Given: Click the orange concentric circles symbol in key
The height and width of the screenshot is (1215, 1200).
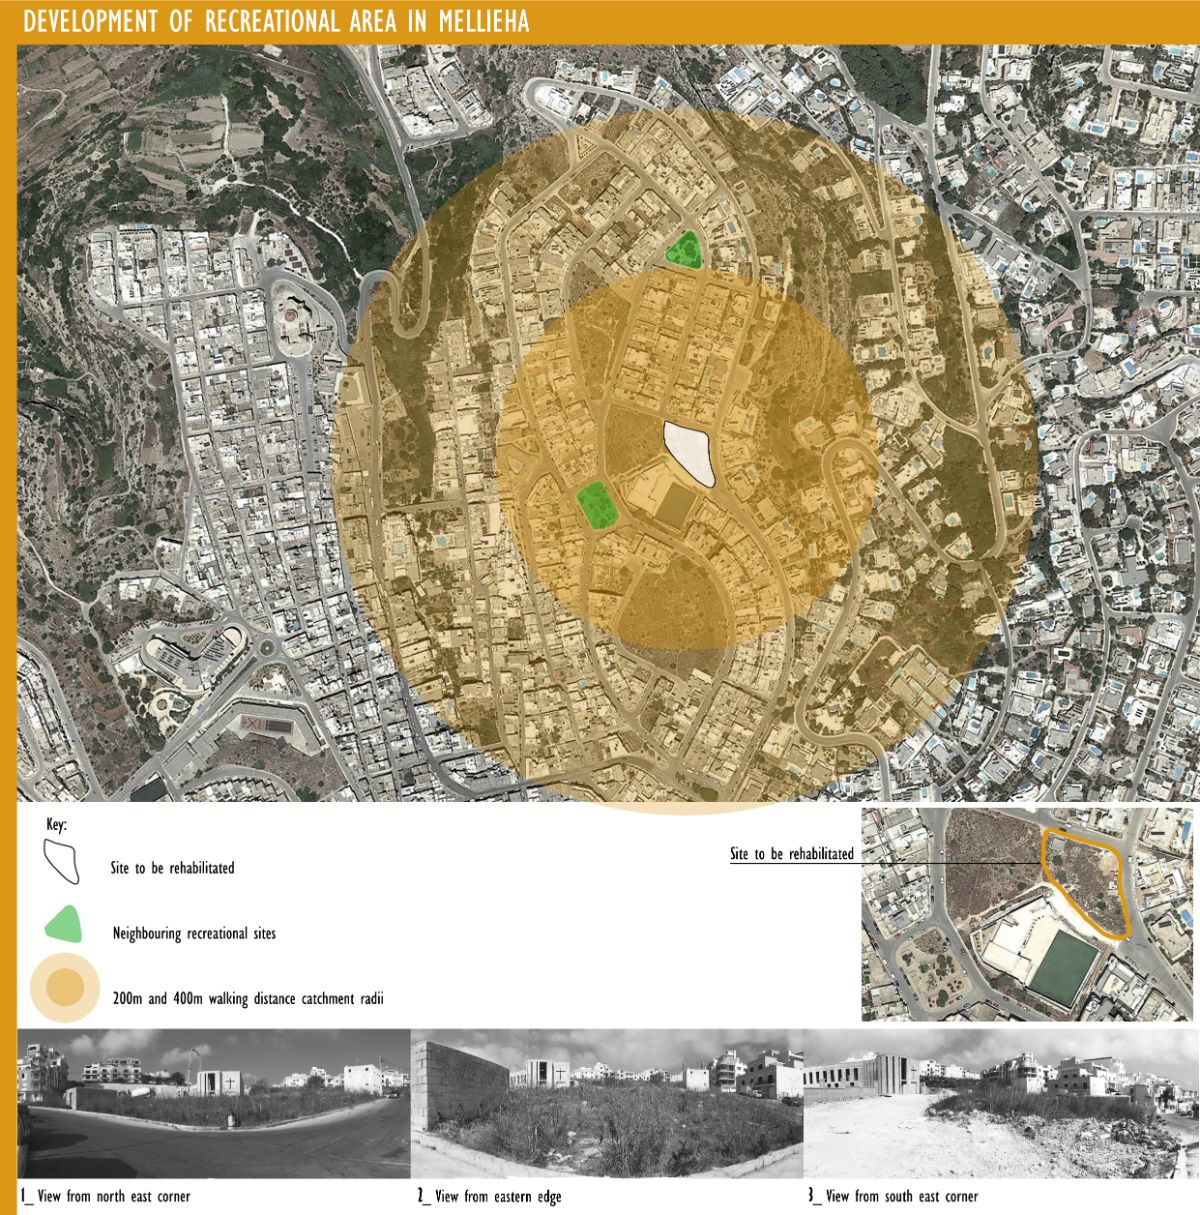Looking at the screenshot, I should [64, 989].
